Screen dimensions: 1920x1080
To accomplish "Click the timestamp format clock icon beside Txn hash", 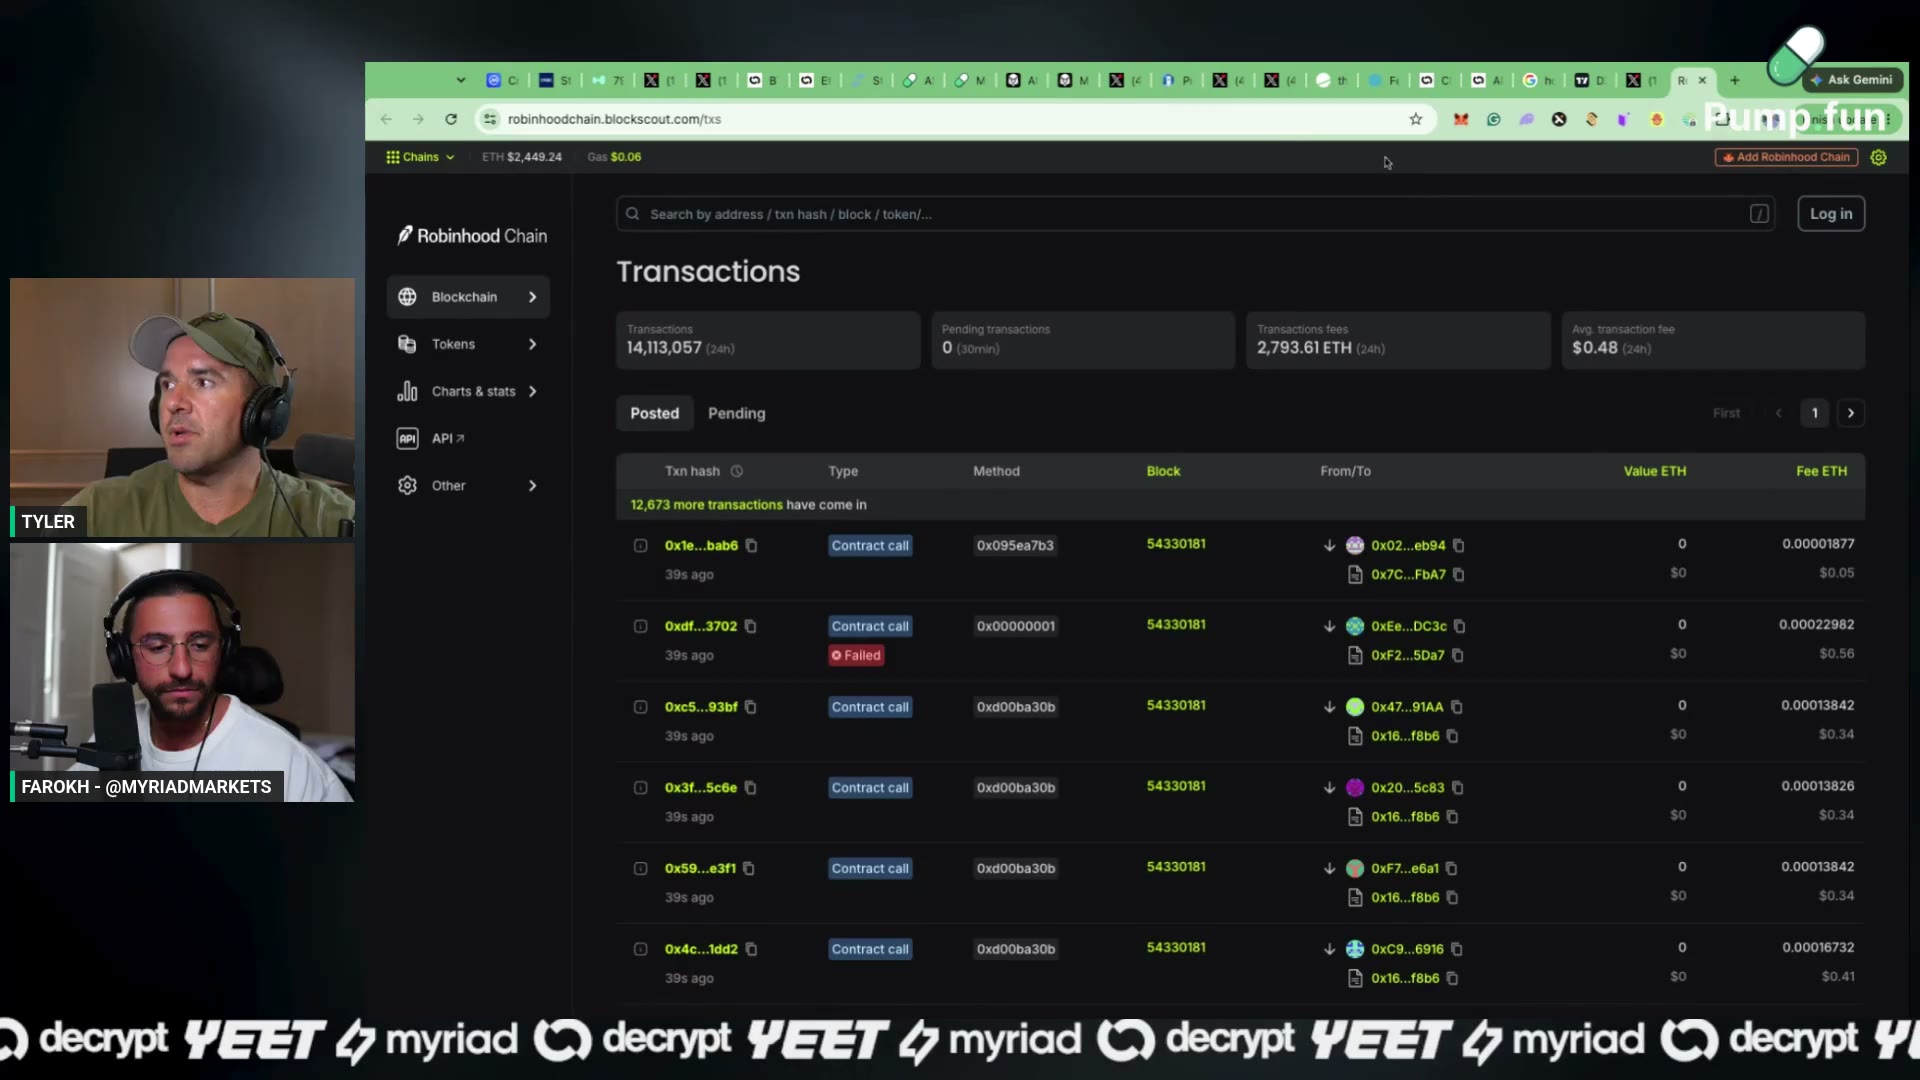I will click(737, 472).
